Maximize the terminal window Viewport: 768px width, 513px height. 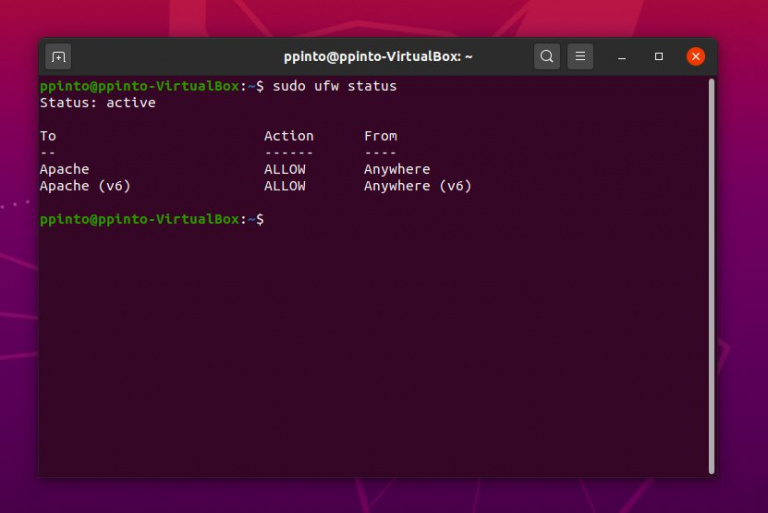click(659, 57)
